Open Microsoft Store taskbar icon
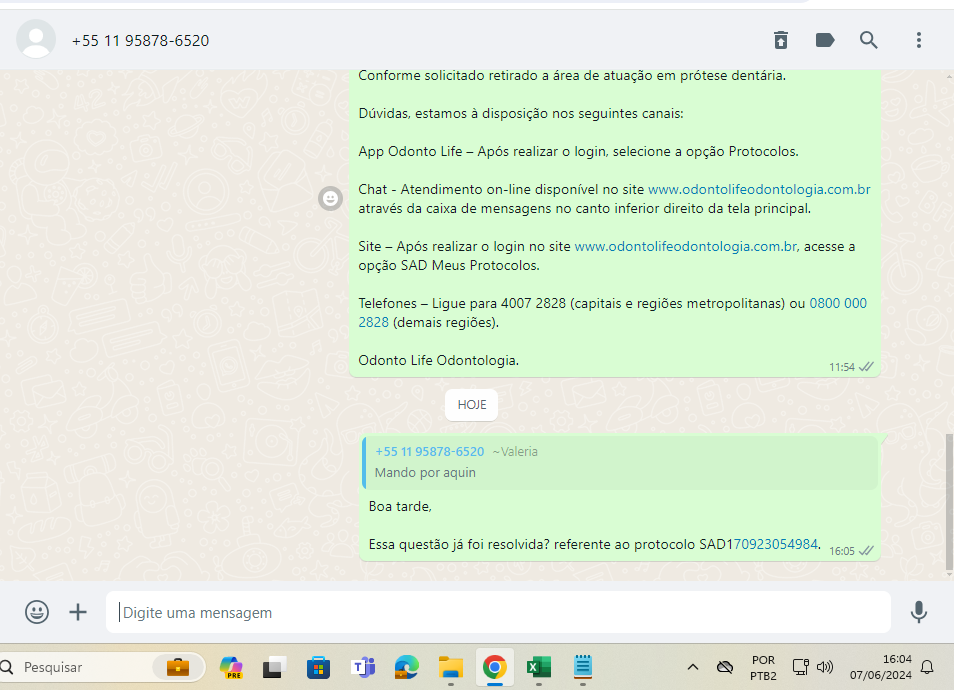954x690 pixels. coord(318,667)
